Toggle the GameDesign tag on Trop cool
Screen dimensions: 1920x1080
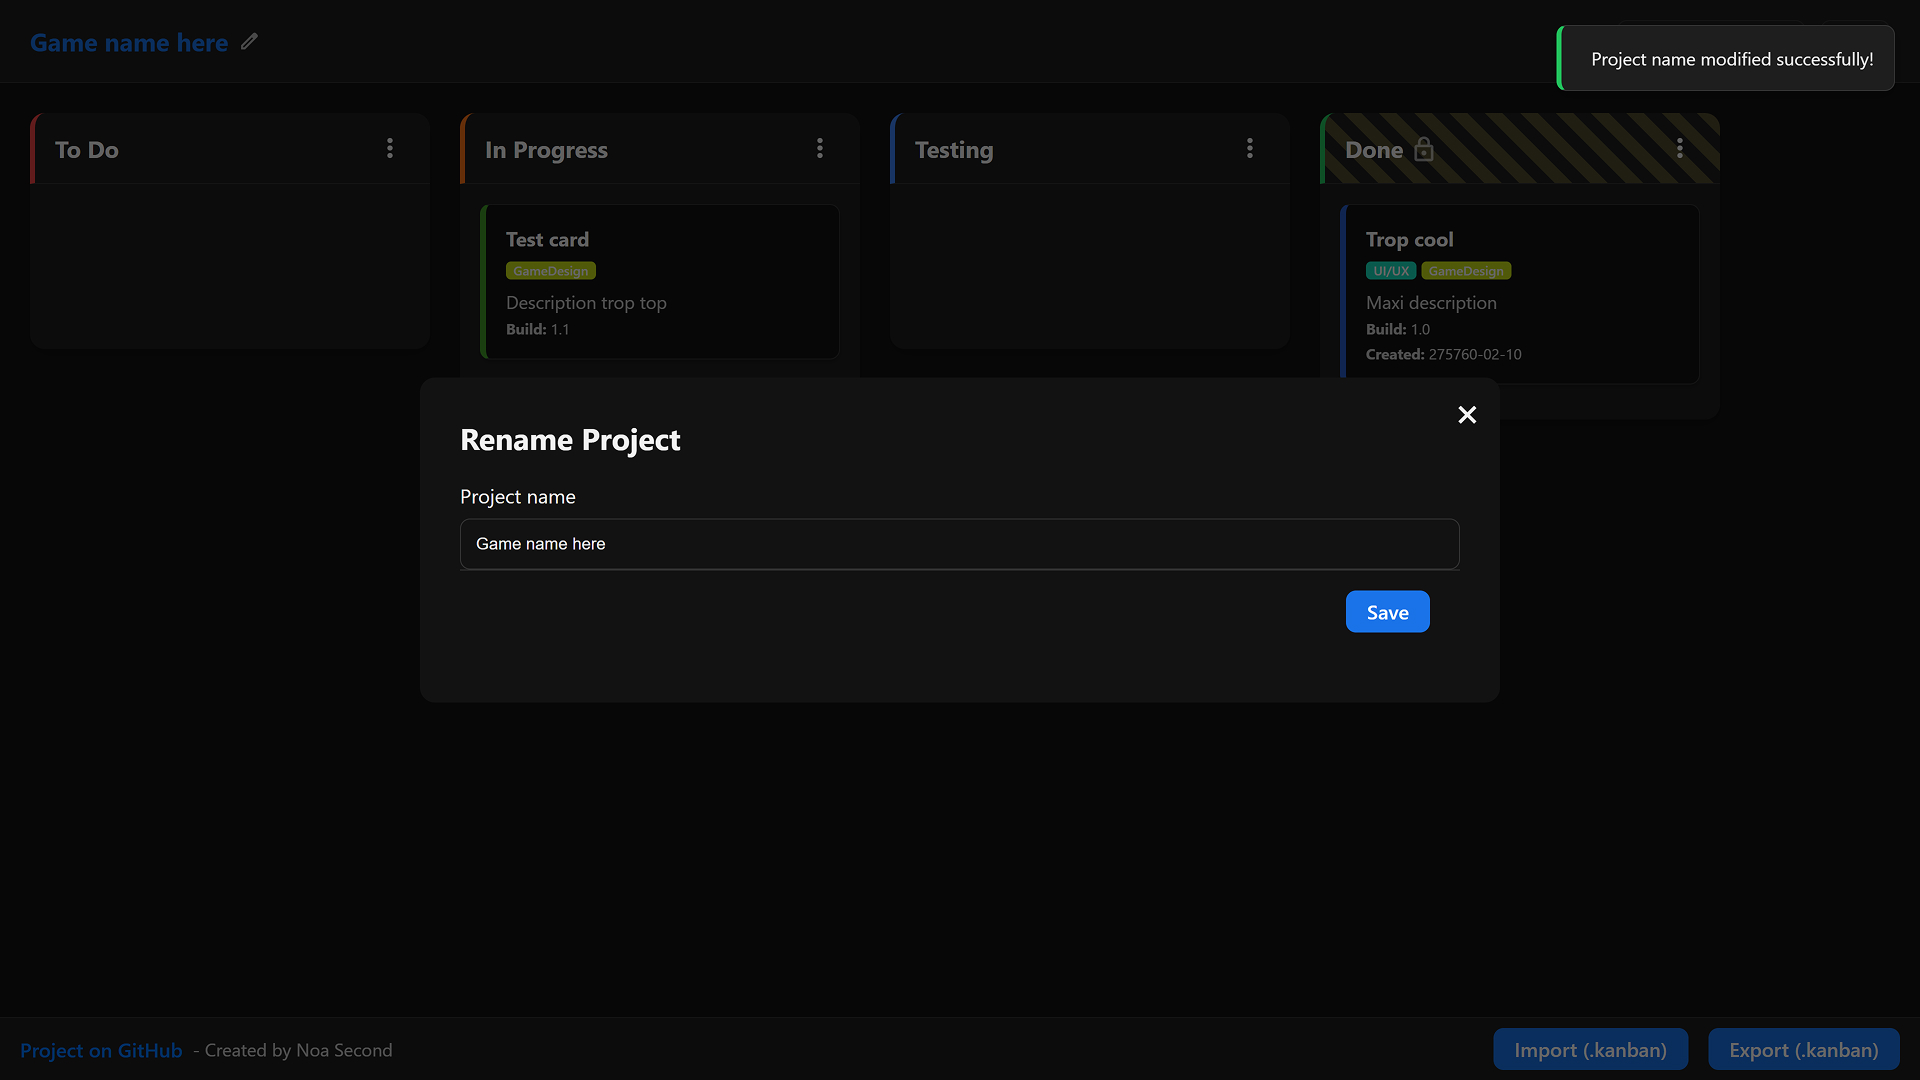point(1465,270)
